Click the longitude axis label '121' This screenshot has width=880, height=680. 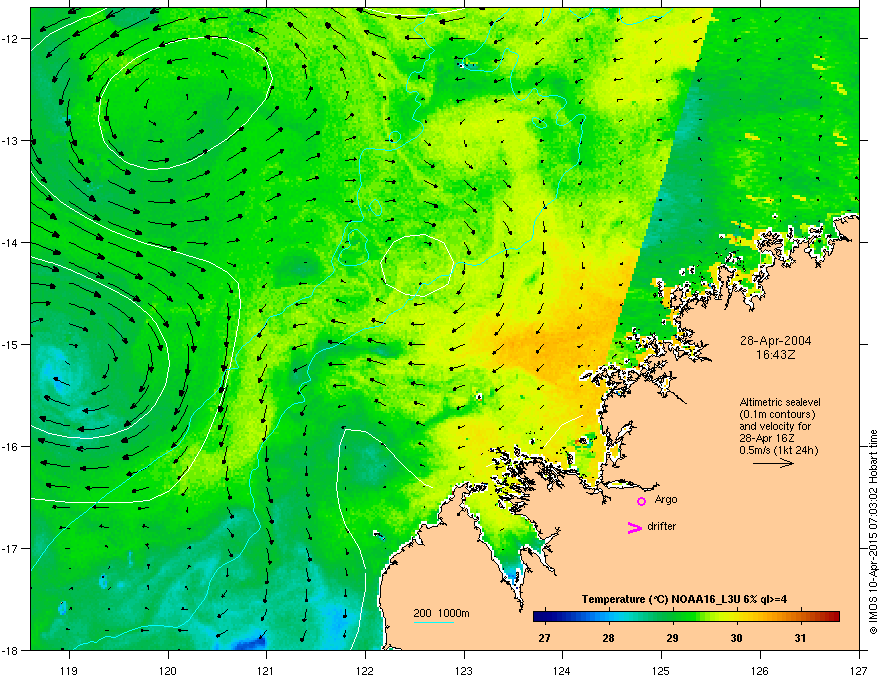[x=266, y=670]
